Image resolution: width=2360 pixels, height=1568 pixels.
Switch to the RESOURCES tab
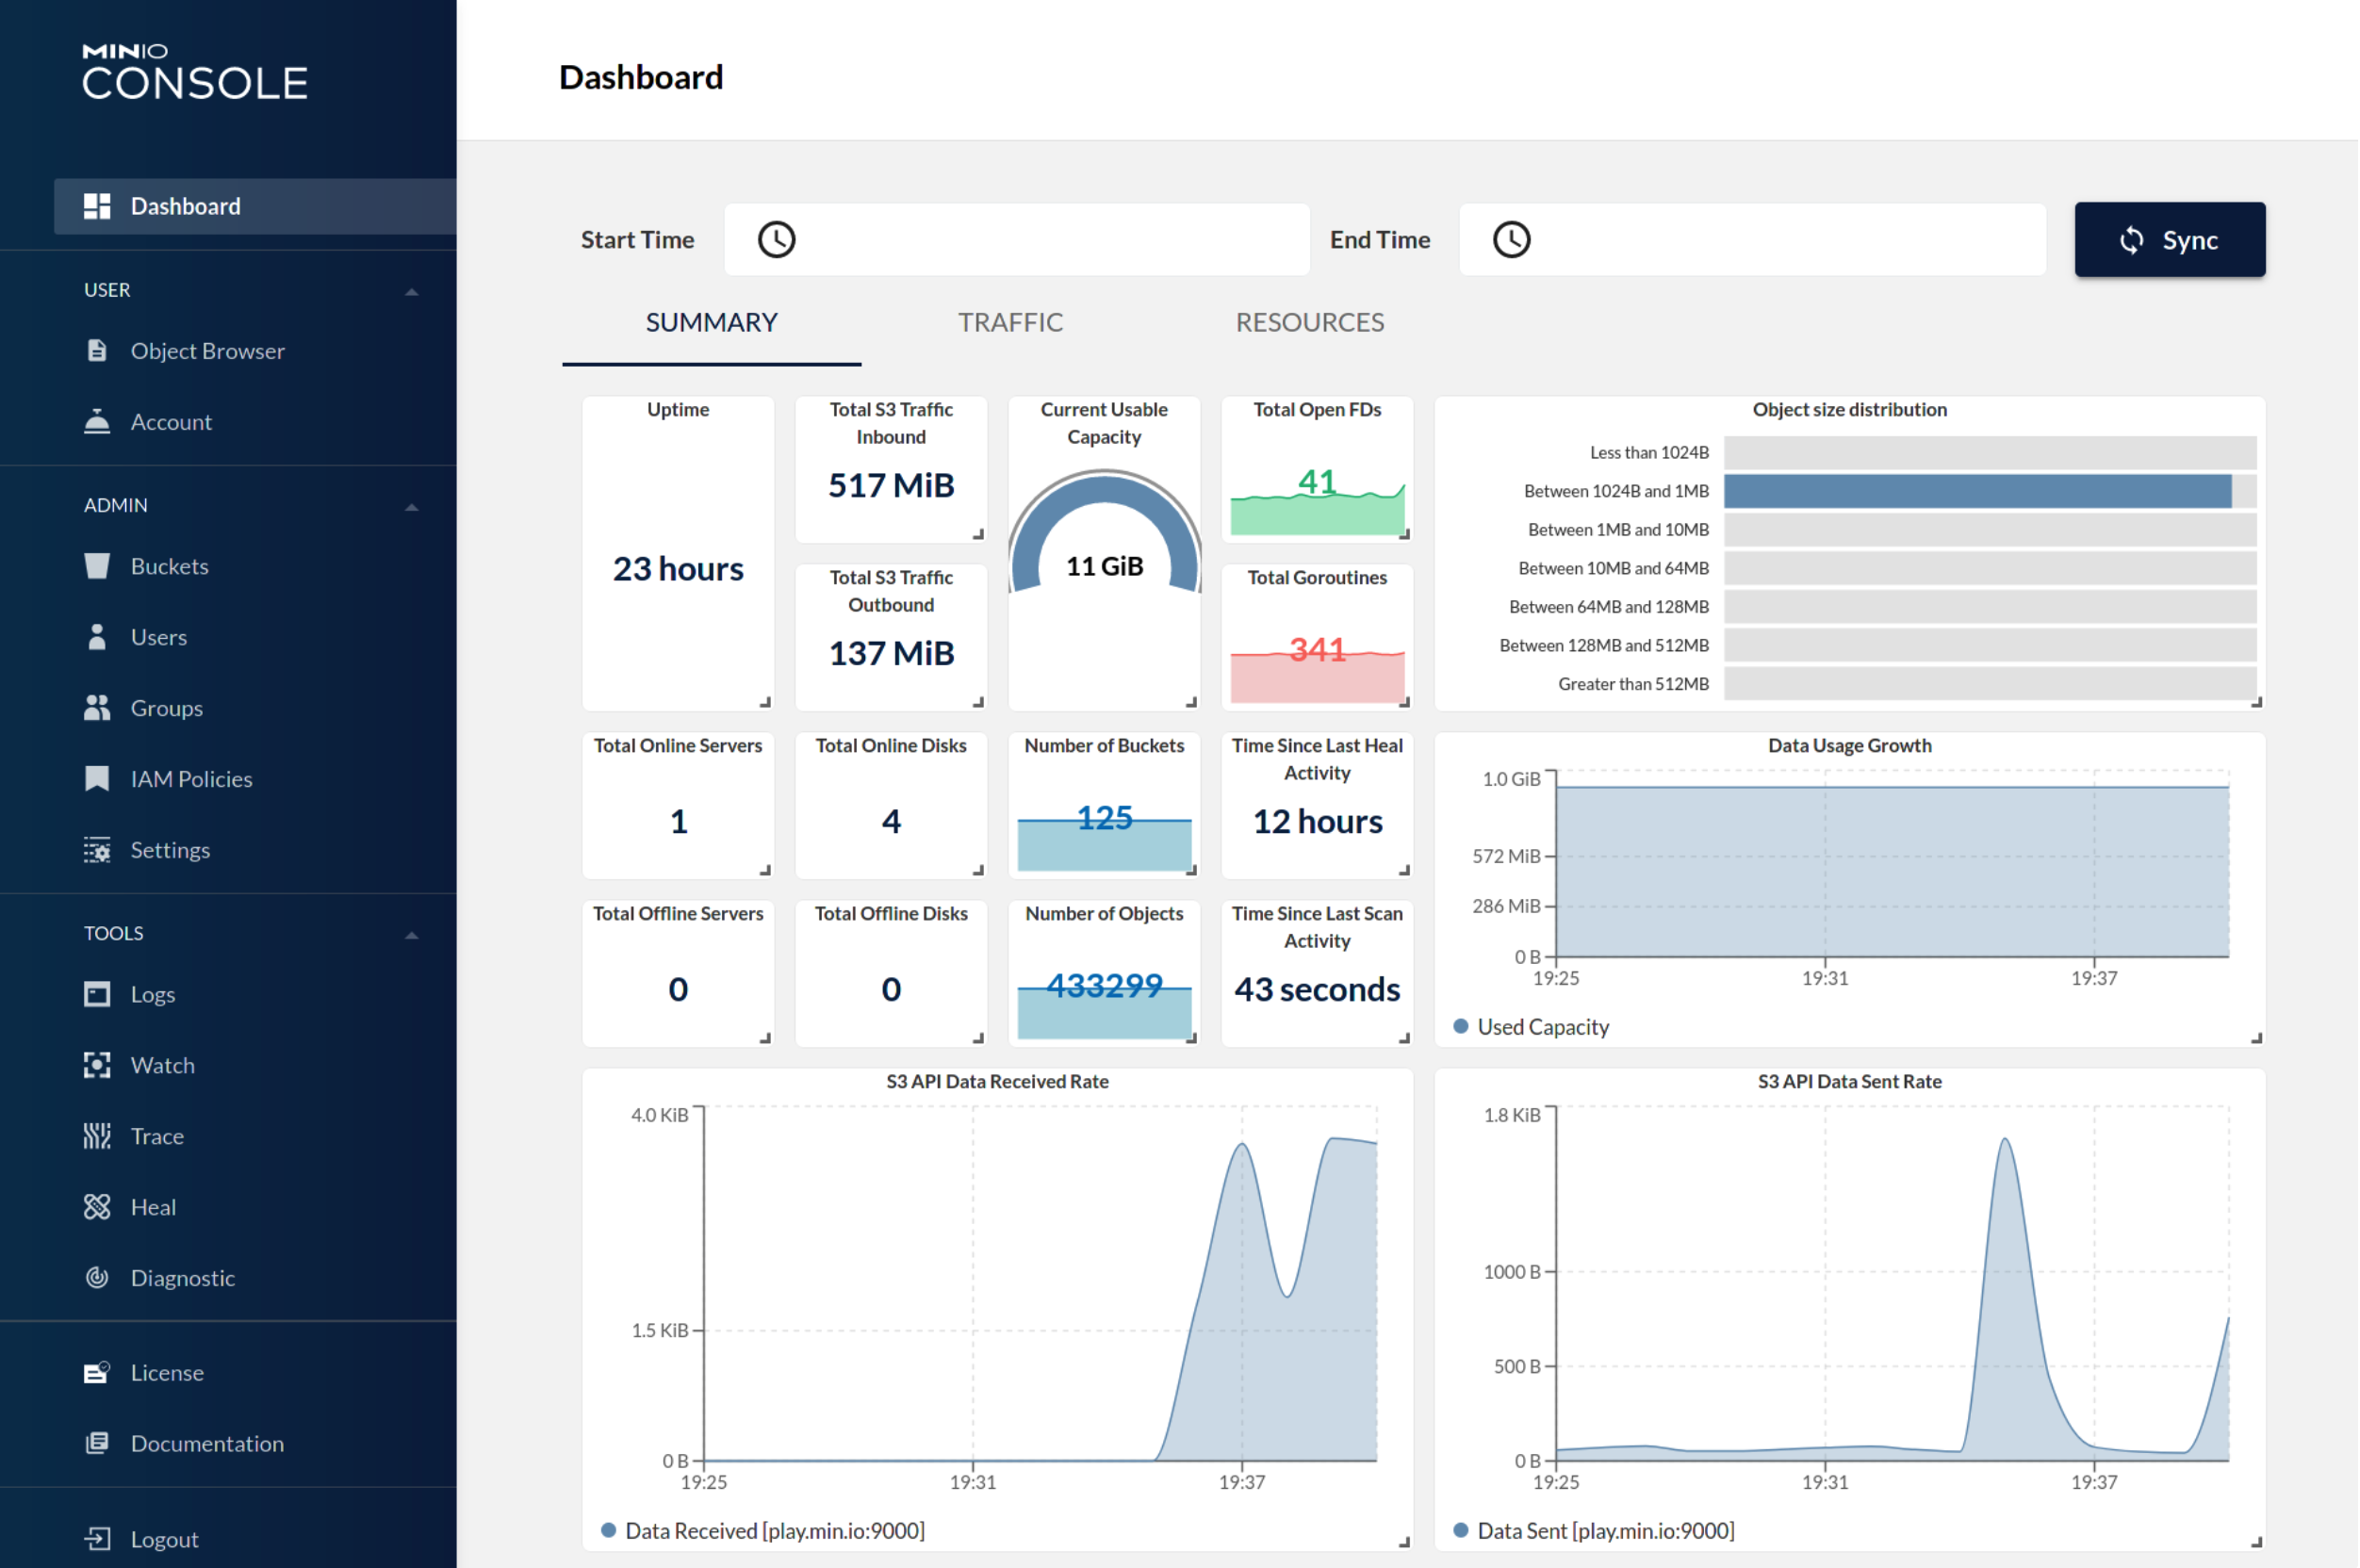[x=1309, y=322]
